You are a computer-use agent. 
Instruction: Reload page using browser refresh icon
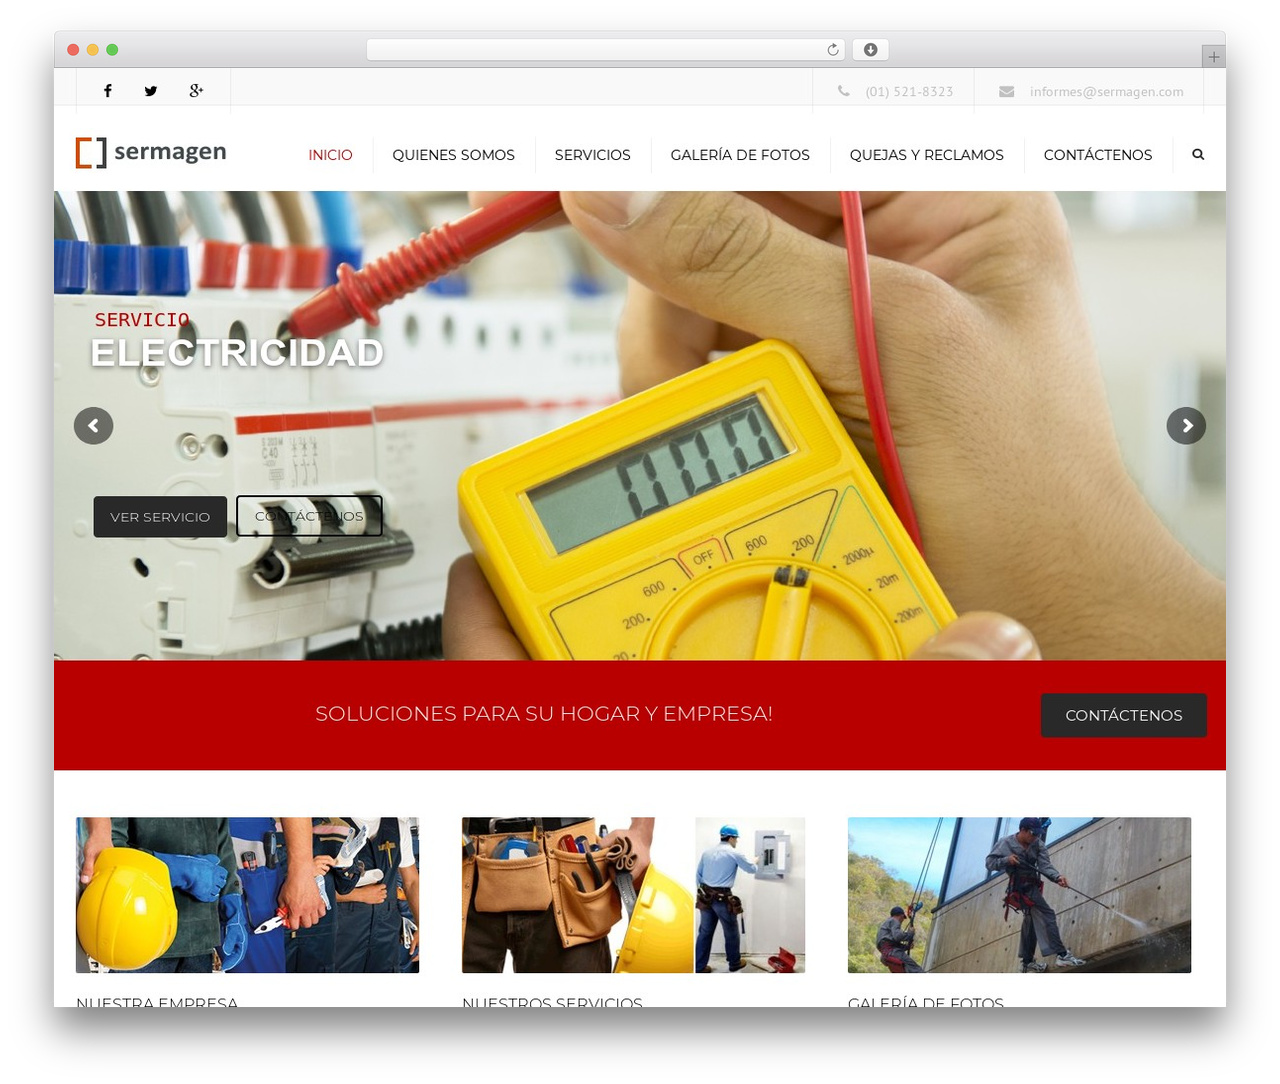[x=833, y=50]
